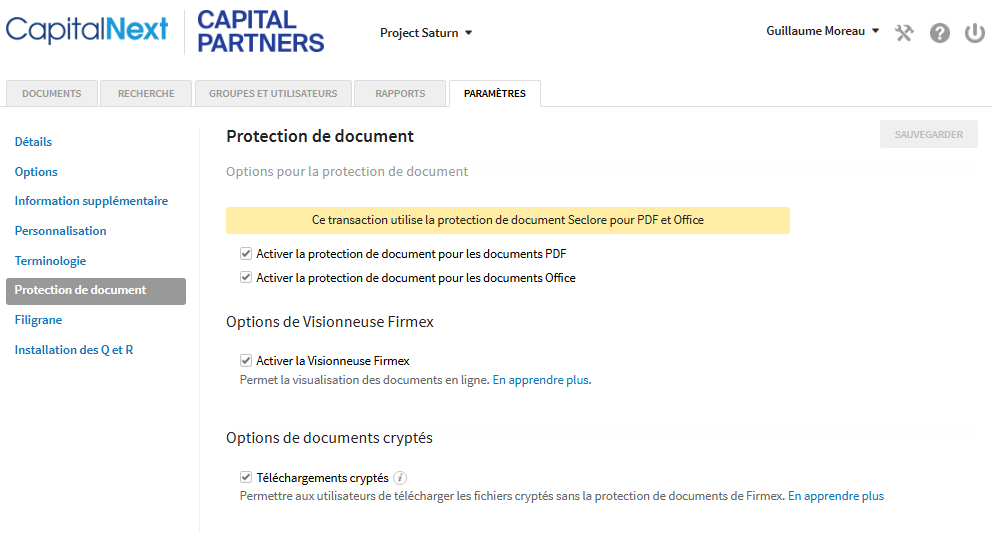Open the Project Saturn dropdown
992x533 pixels.
click(426, 33)
